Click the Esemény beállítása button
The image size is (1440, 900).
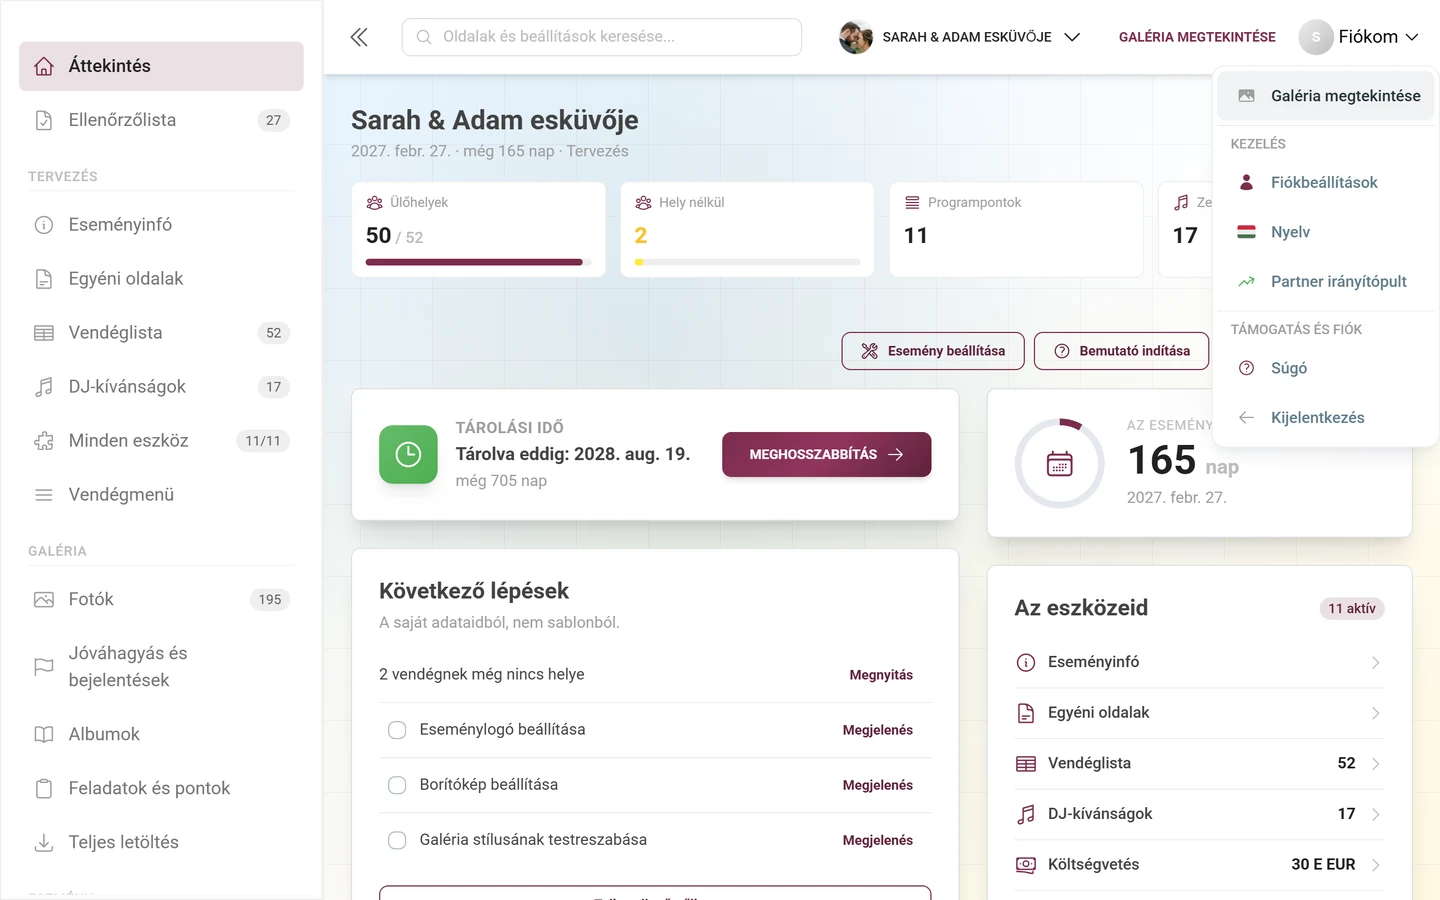[933, 351]
